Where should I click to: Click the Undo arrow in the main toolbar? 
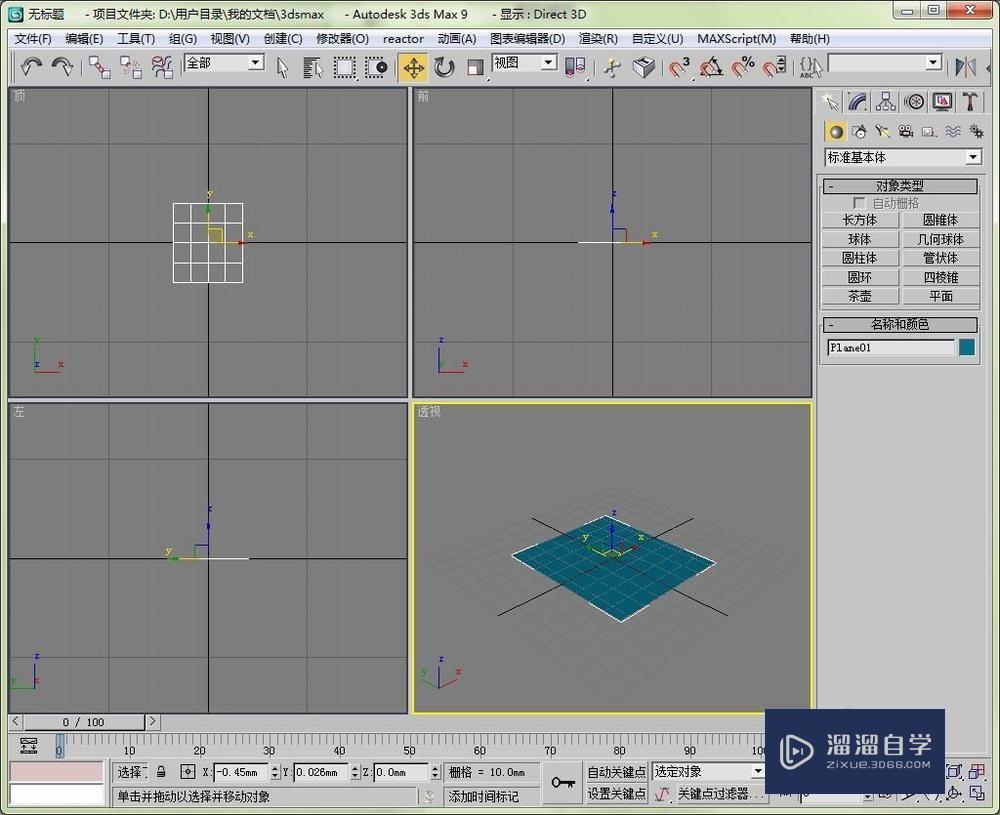31,66
